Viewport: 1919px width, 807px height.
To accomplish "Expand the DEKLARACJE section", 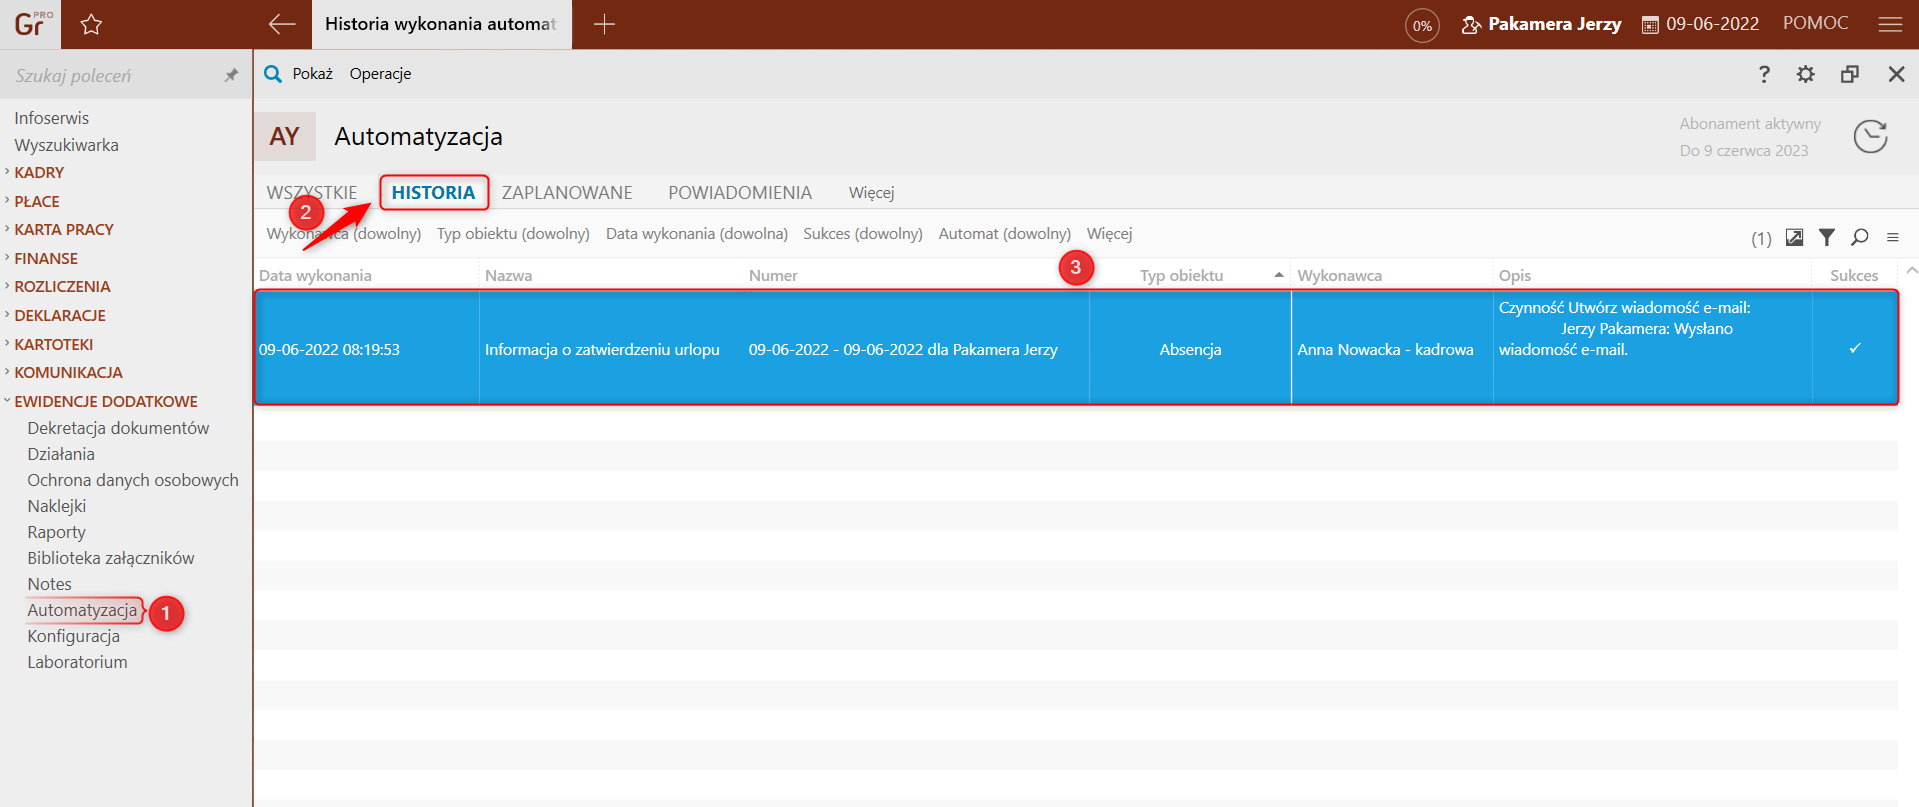I will (60, 316).
